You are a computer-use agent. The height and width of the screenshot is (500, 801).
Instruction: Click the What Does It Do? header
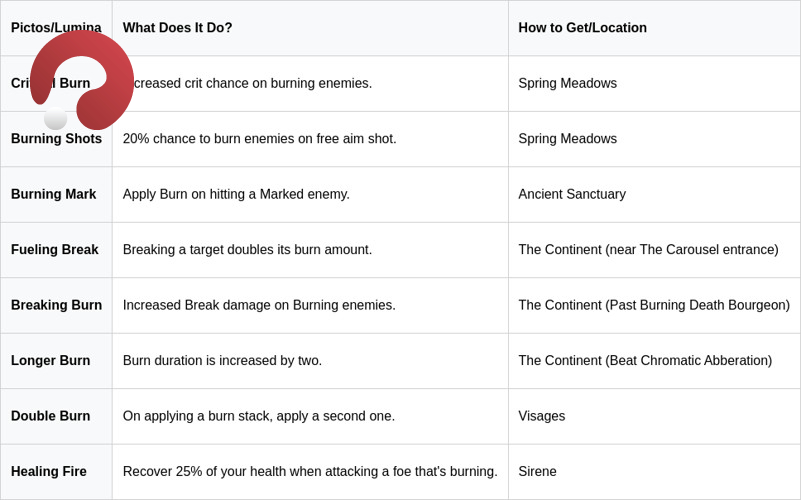pyautogui.click(x=177, y=28)
